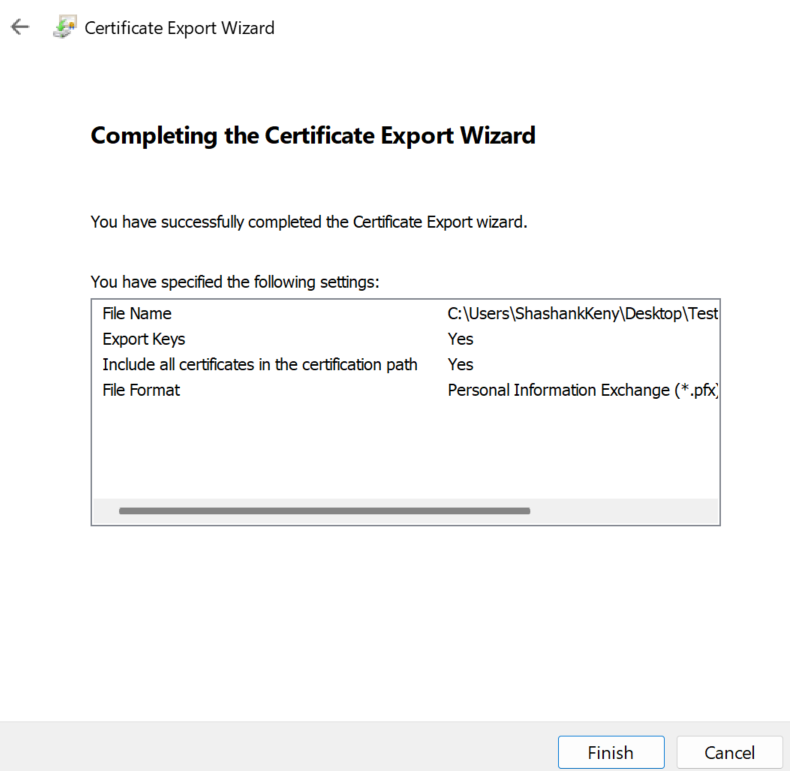790x771 pixels.
Task: Cancel the certificate export wizard
Action: tap(729, 752)
